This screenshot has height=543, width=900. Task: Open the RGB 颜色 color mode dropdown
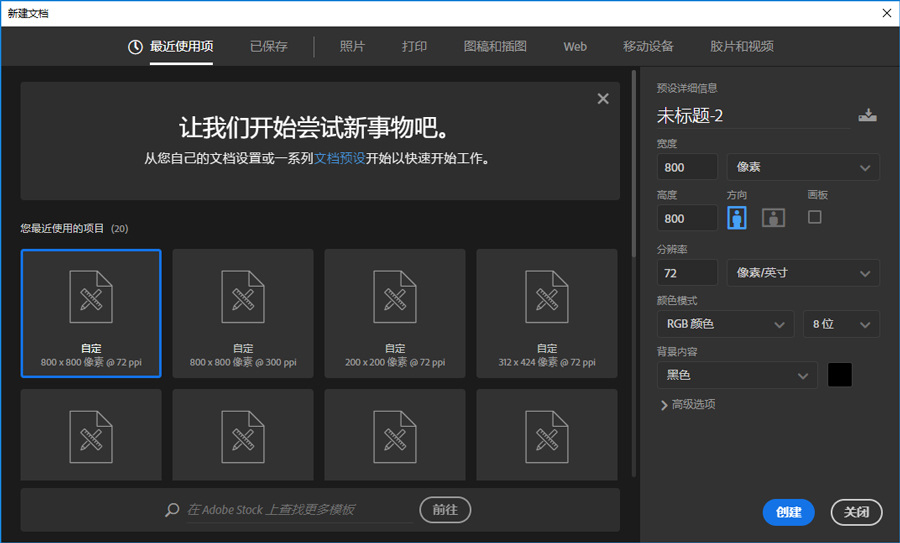725,324
